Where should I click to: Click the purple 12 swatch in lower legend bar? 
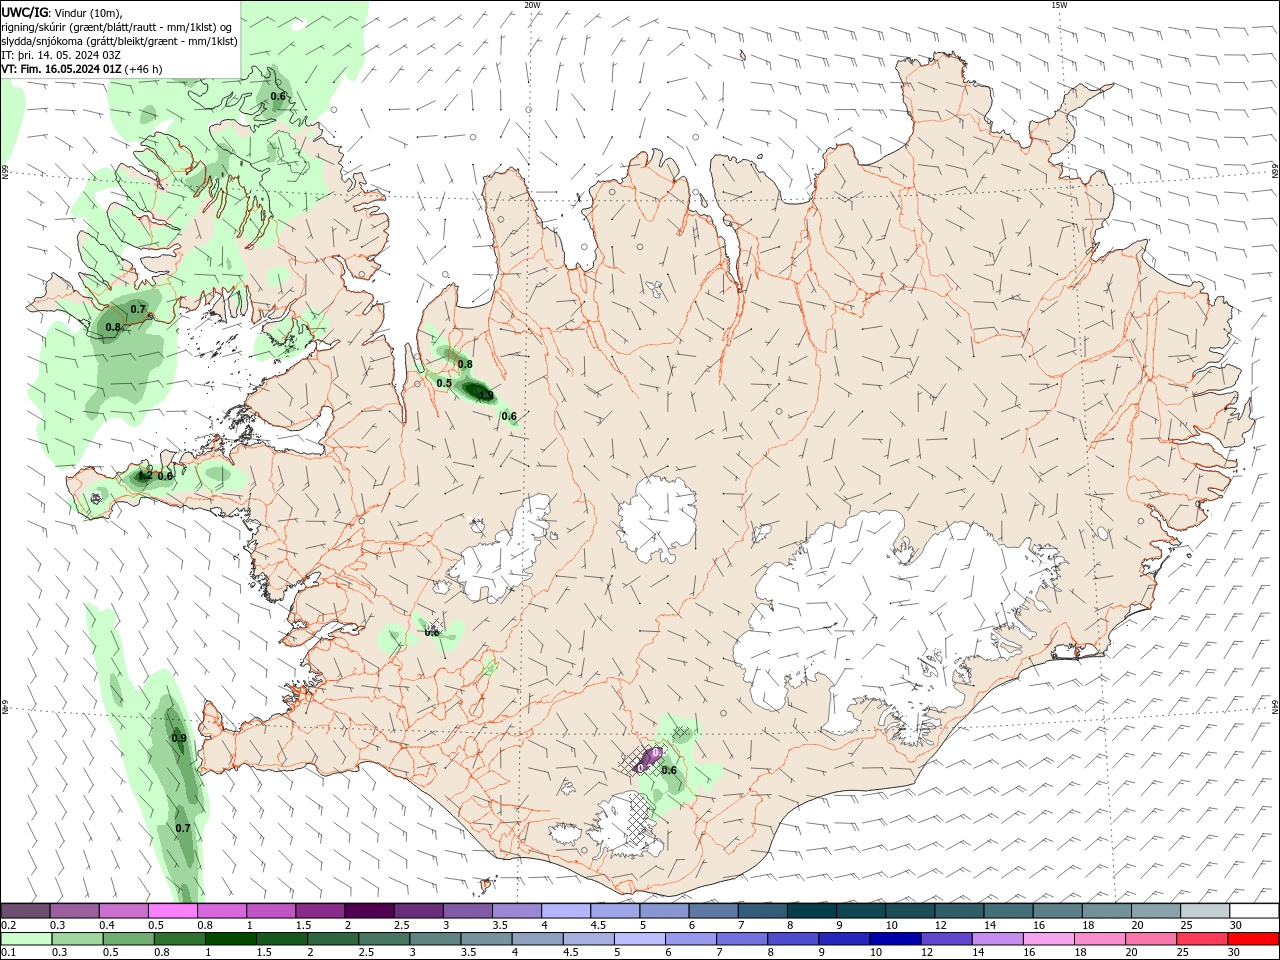coord(945,939)
